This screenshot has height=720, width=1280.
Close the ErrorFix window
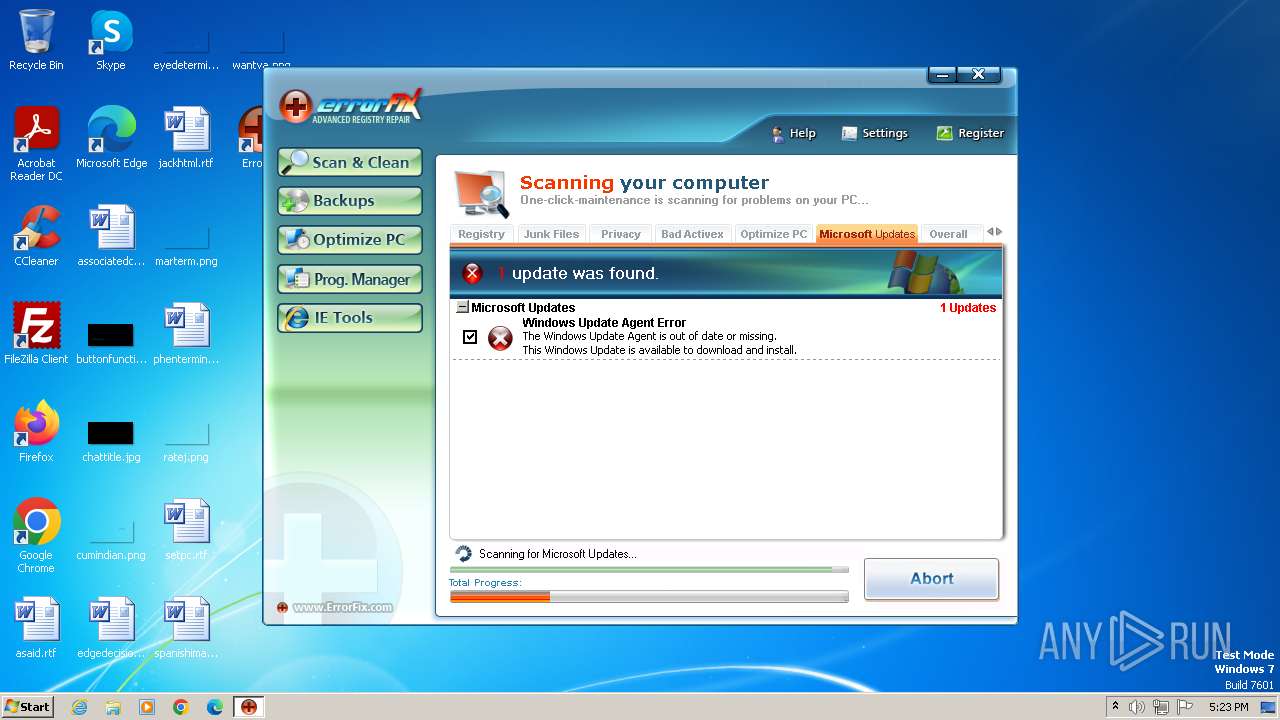[979, 74]
